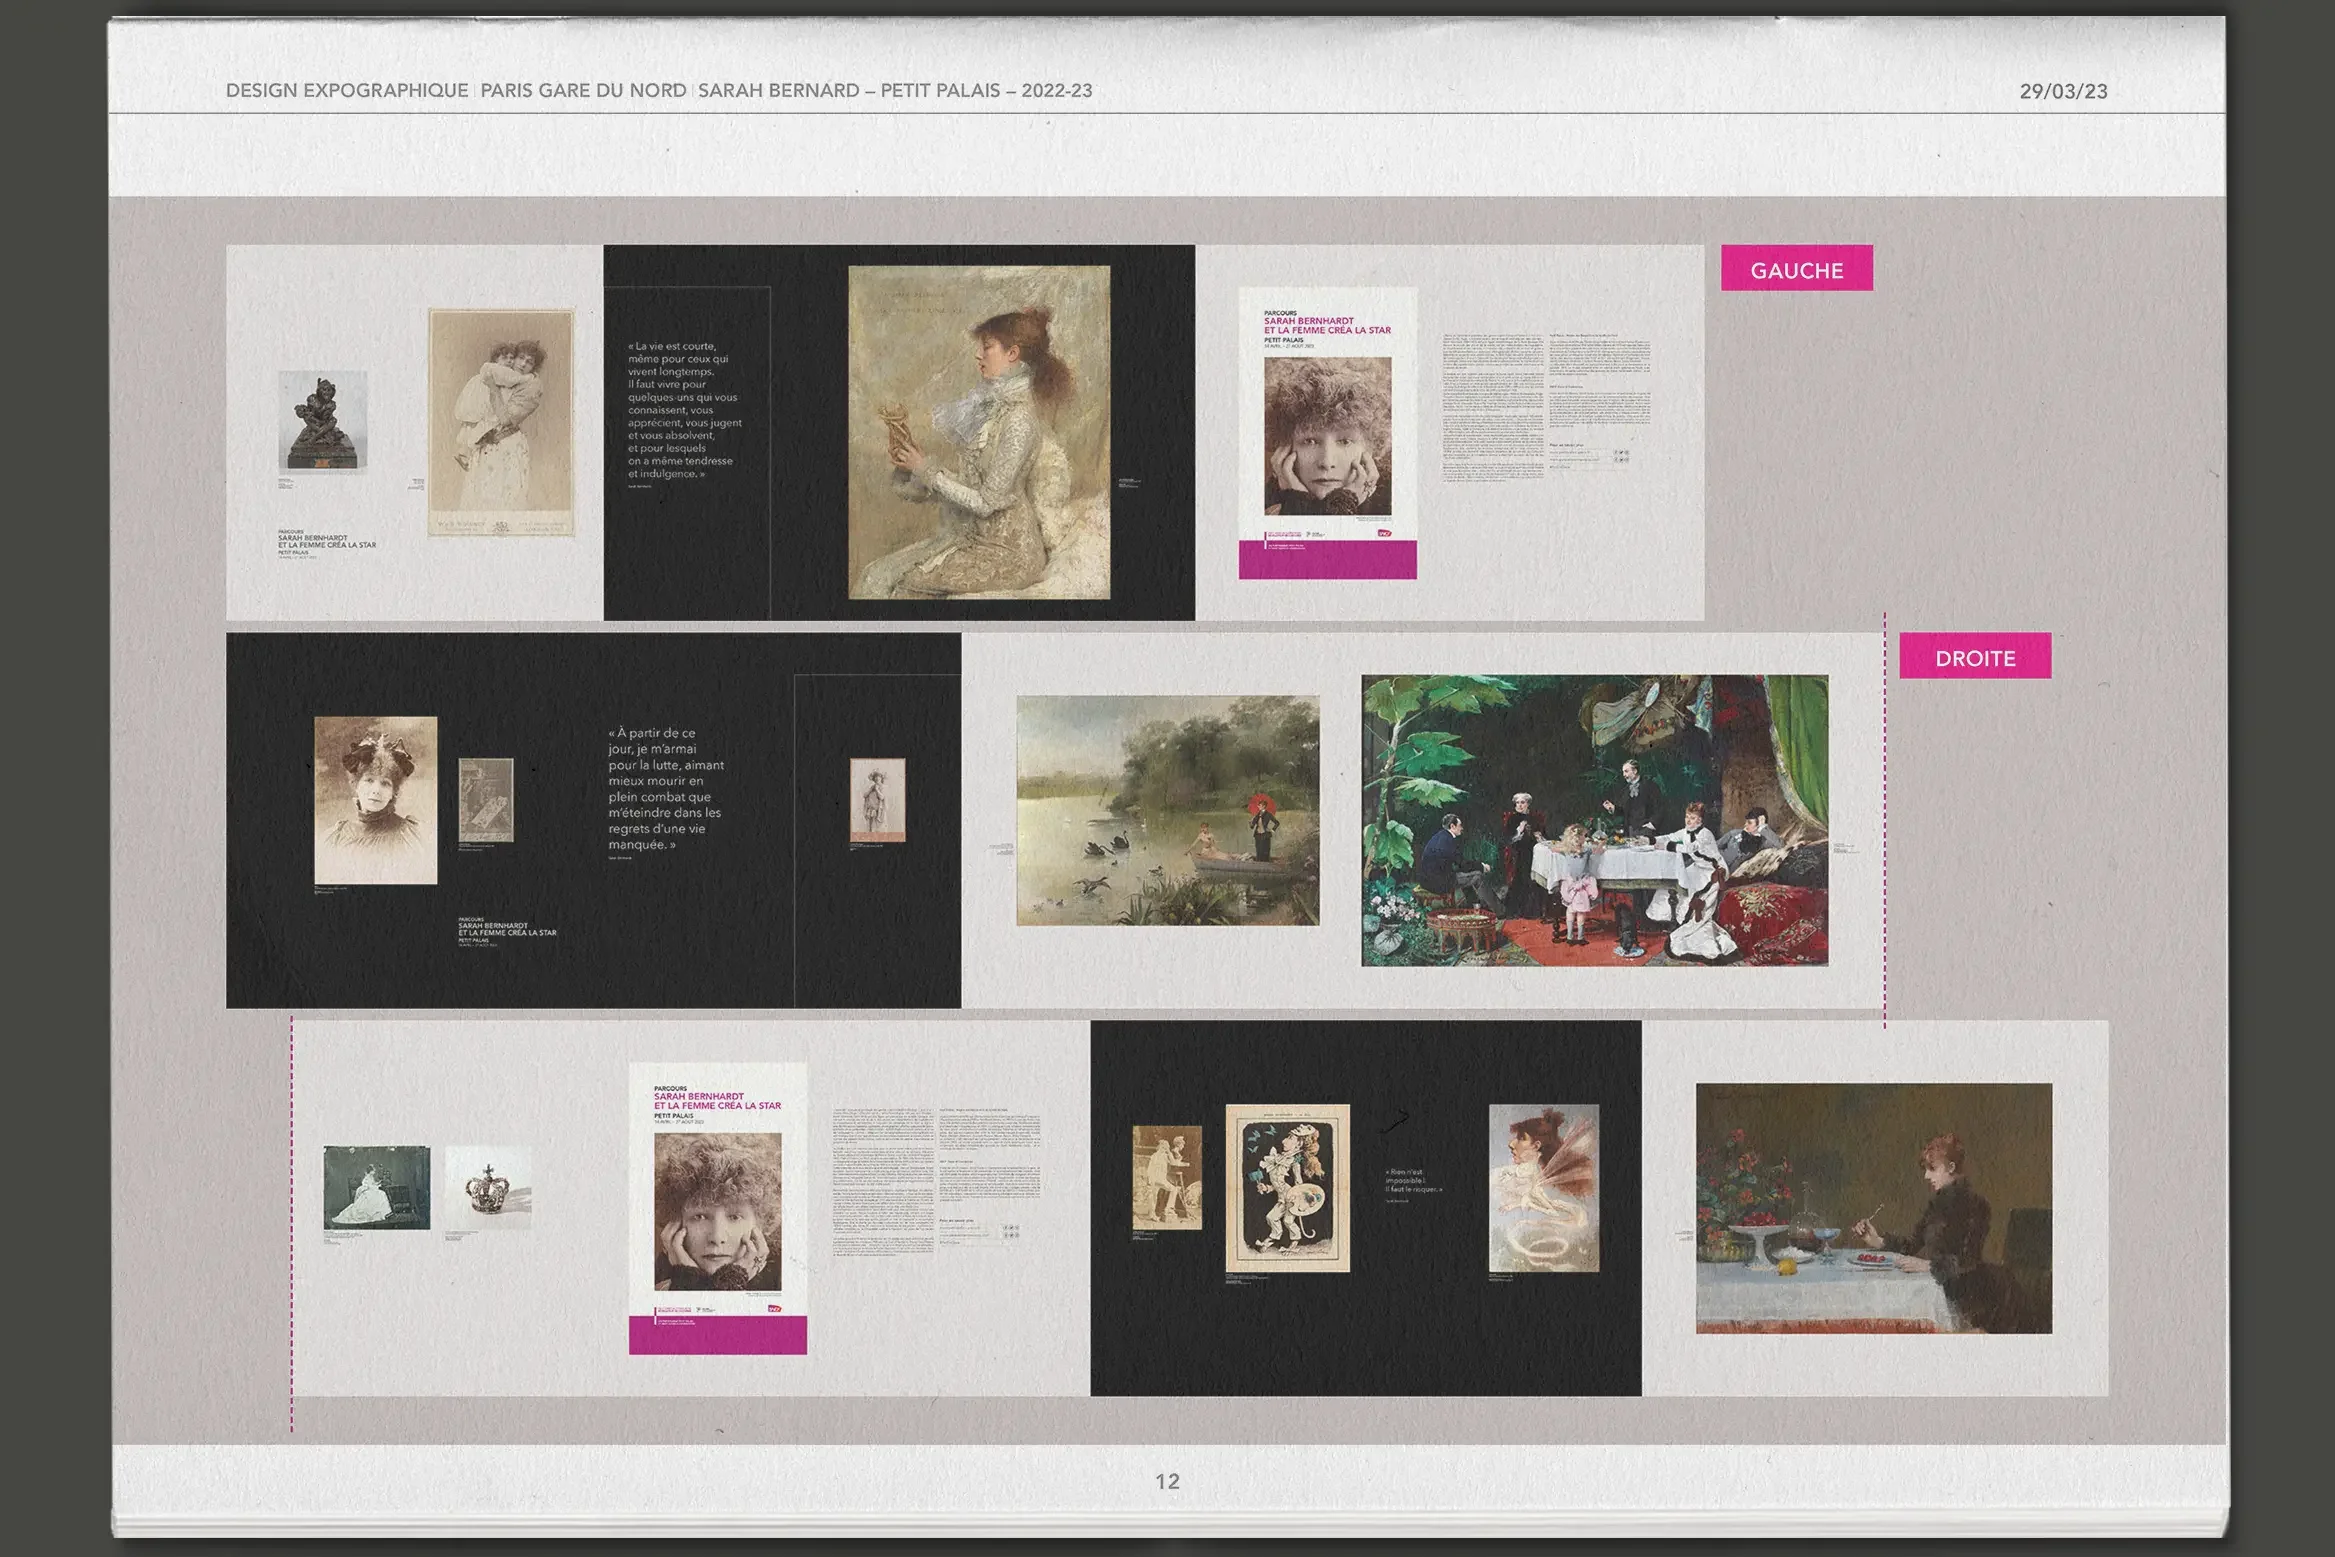Click "PARCOURS SARAH BERNHARDT" caption on the middle dark panel
2335x1557 pixels.
coord(506,930)
